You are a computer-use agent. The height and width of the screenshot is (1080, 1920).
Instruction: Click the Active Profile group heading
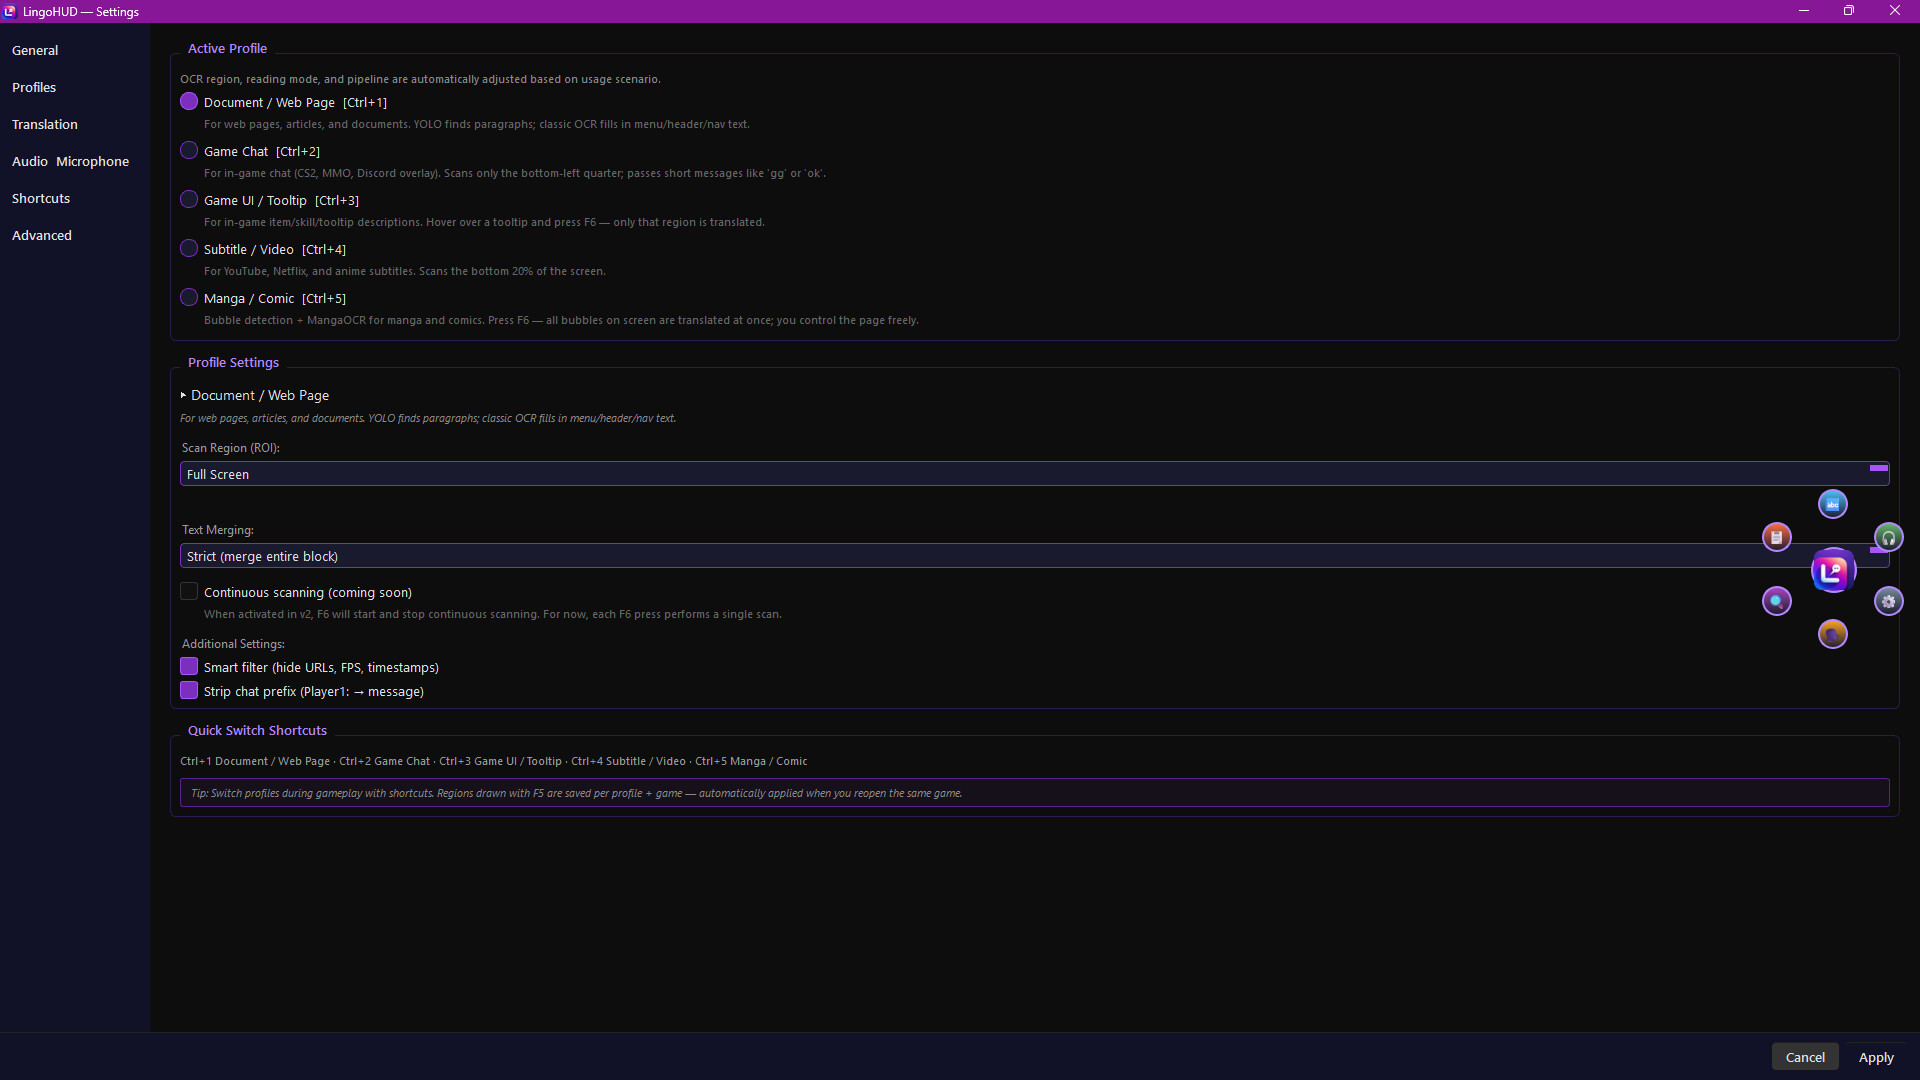[227, 48]
